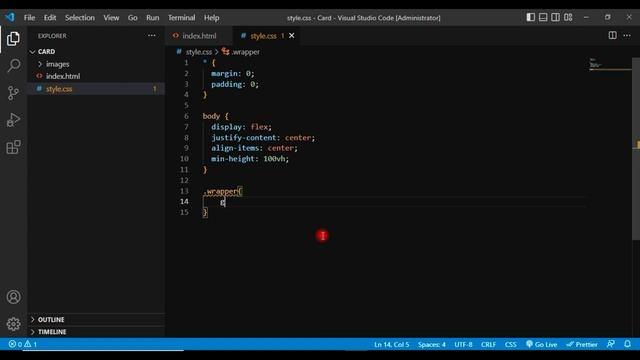Open the Manage gear icon
This screenshot has width=640, height=360.
(13, 324)
